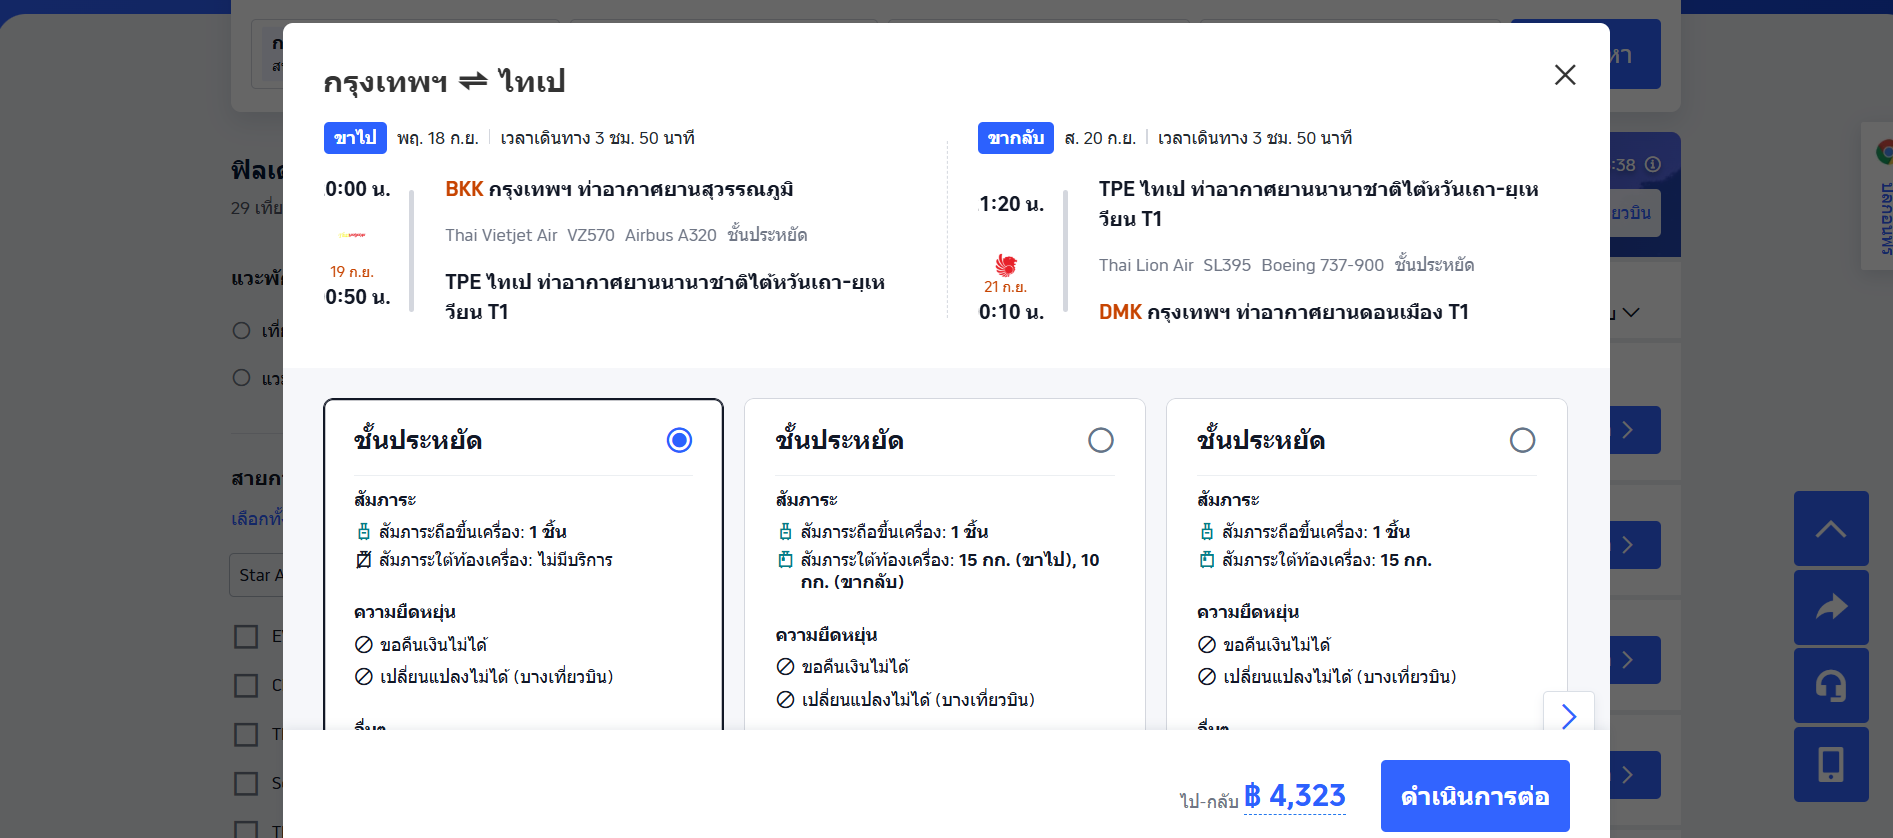Click the right arrow to see more fare options
This screenshot has width=1893, height=838.
(x=1568, y=717)
